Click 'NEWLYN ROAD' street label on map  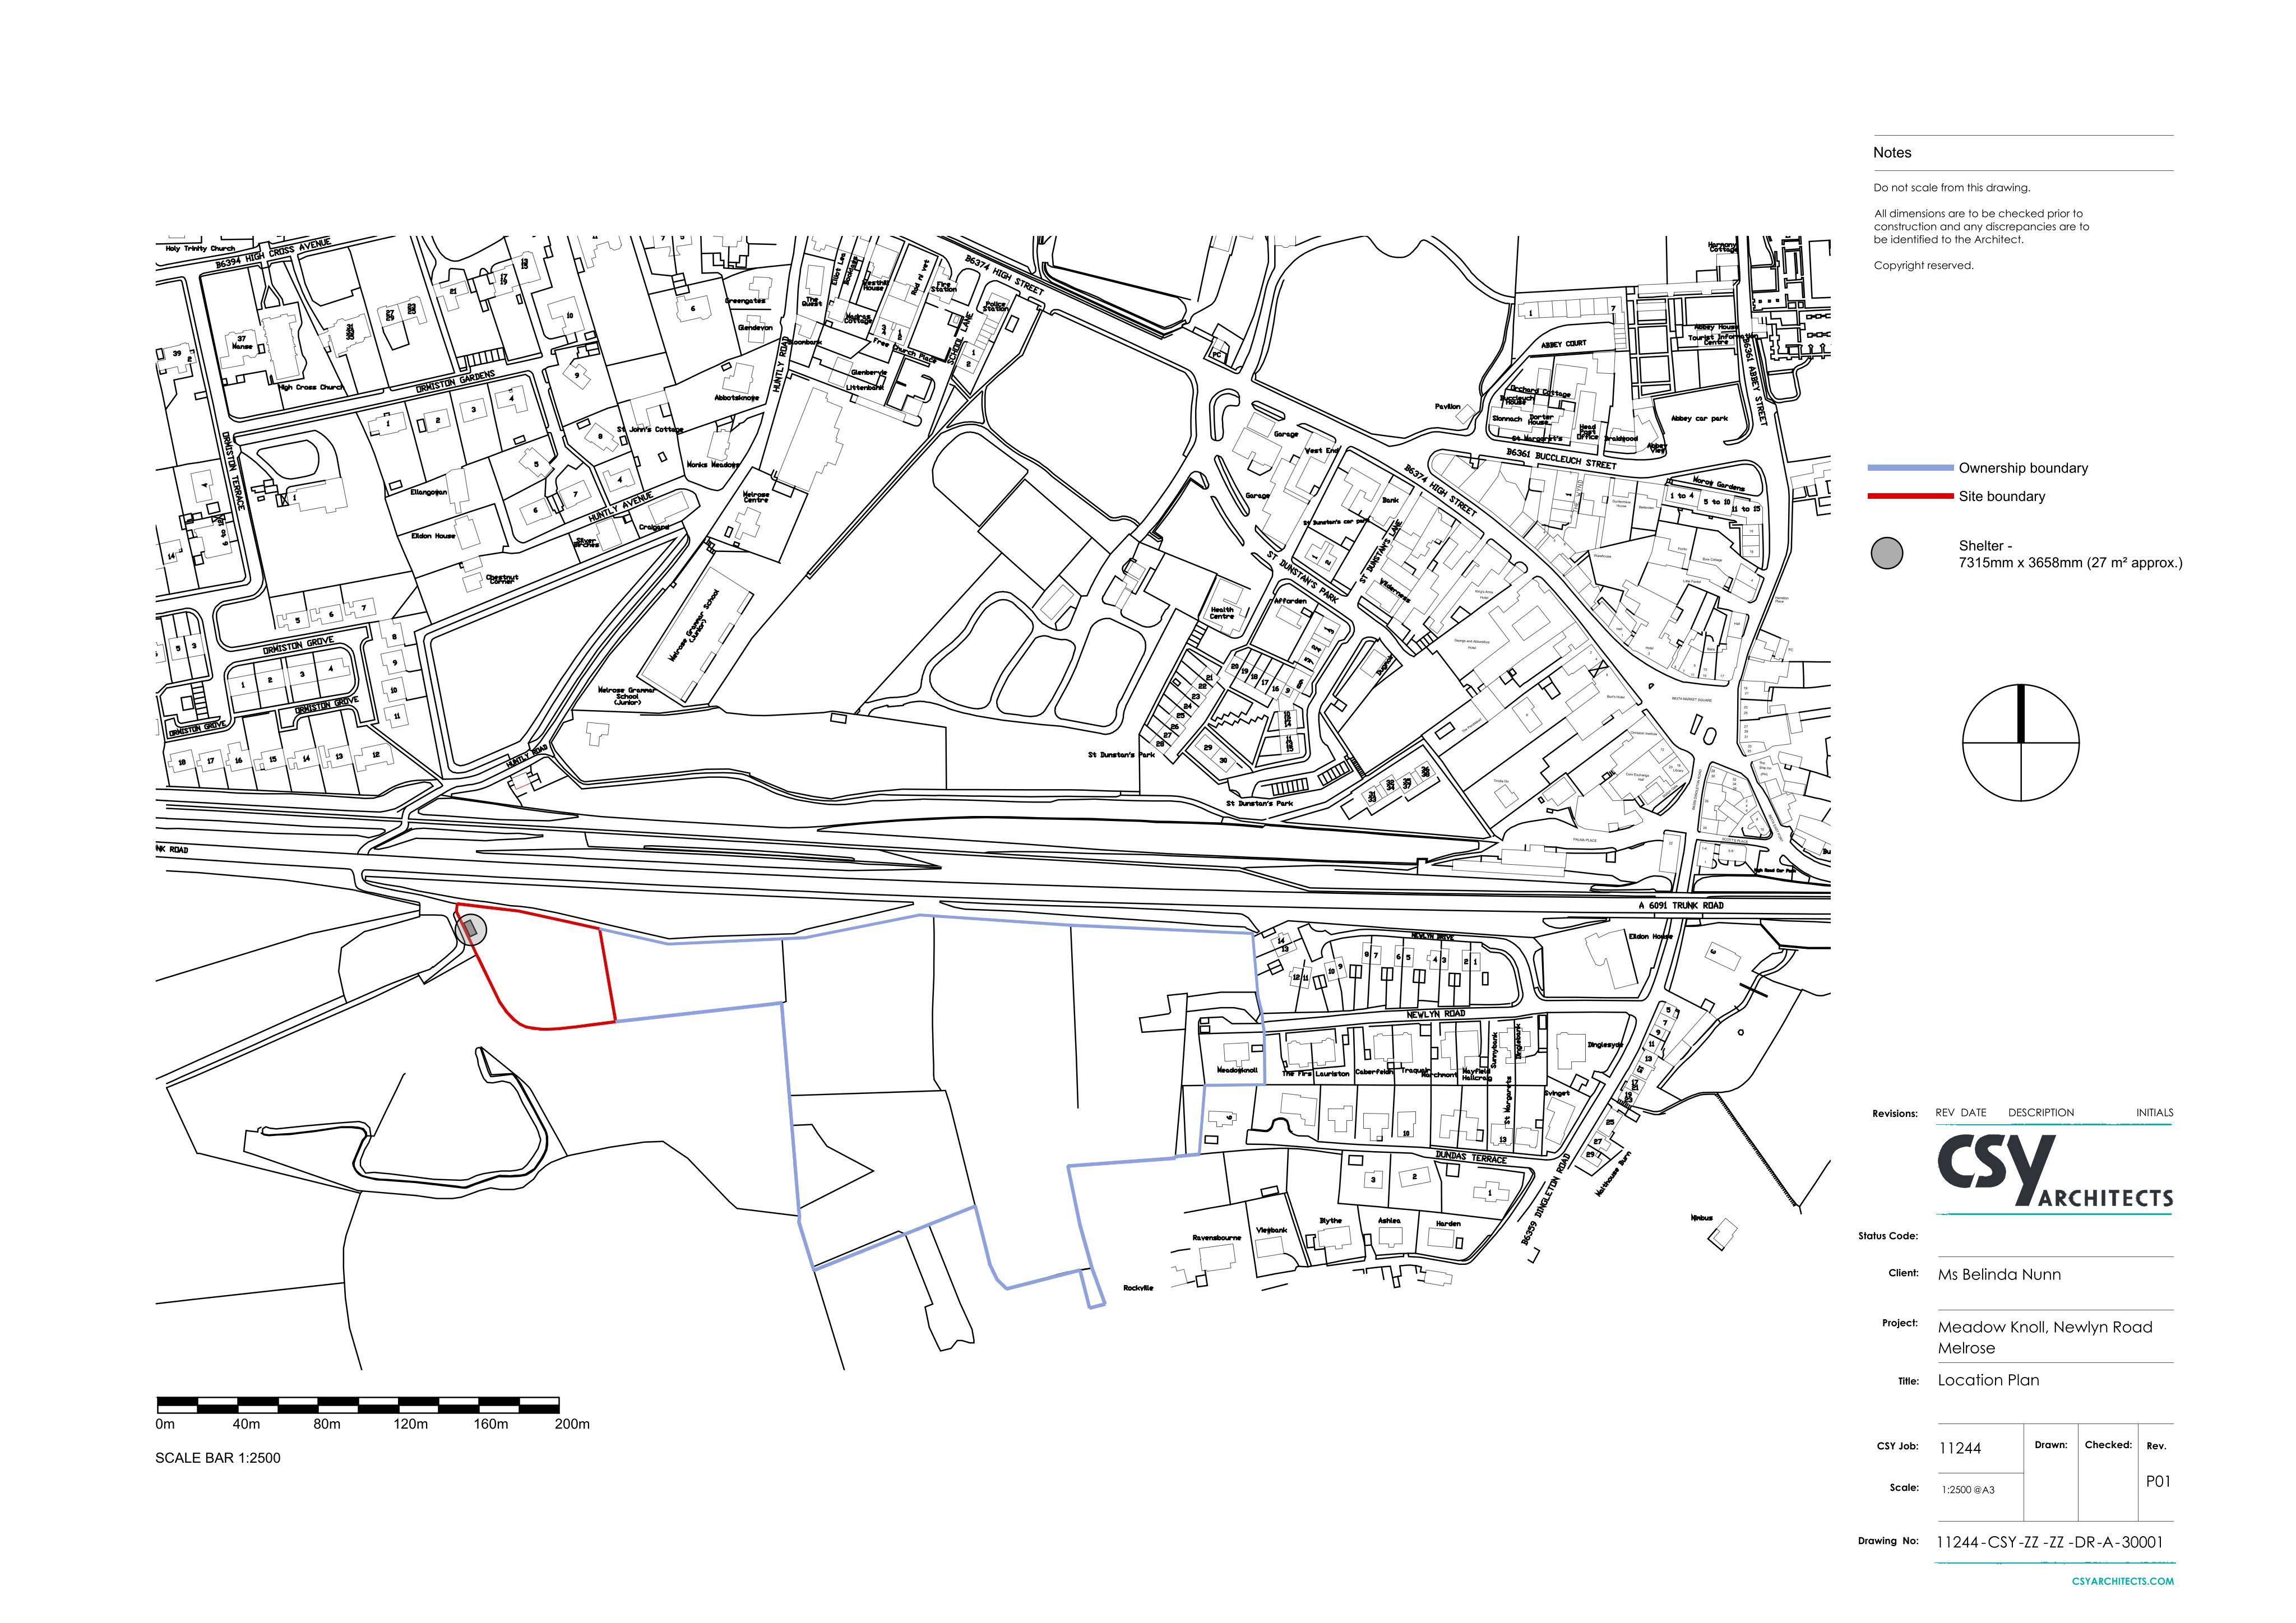click(1435, 1014)
